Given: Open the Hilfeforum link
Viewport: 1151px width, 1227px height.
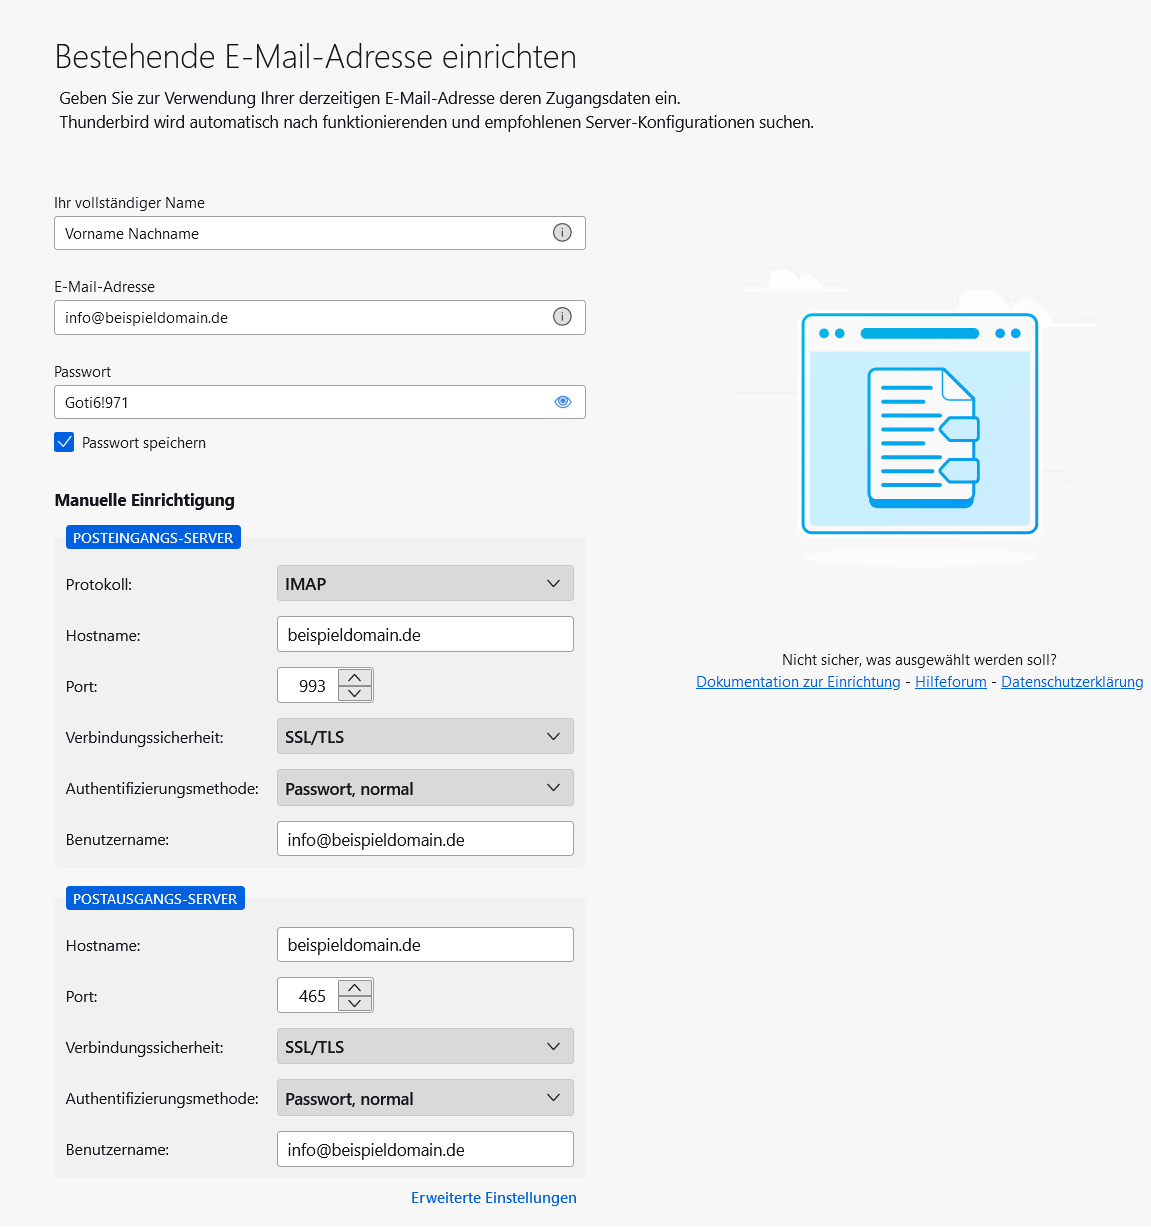Looking at the screenshot, I should 950,681.
